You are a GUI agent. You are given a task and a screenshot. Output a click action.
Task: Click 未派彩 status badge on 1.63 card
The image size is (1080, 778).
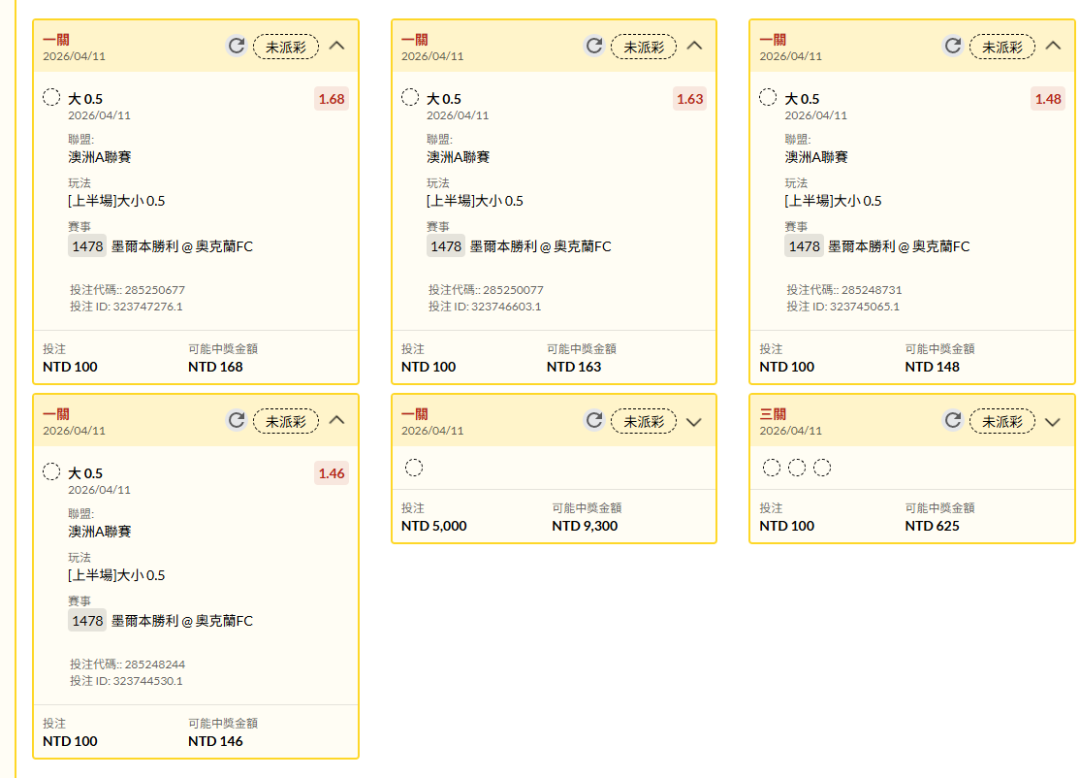pyautogui.click(x=644, y=46)
